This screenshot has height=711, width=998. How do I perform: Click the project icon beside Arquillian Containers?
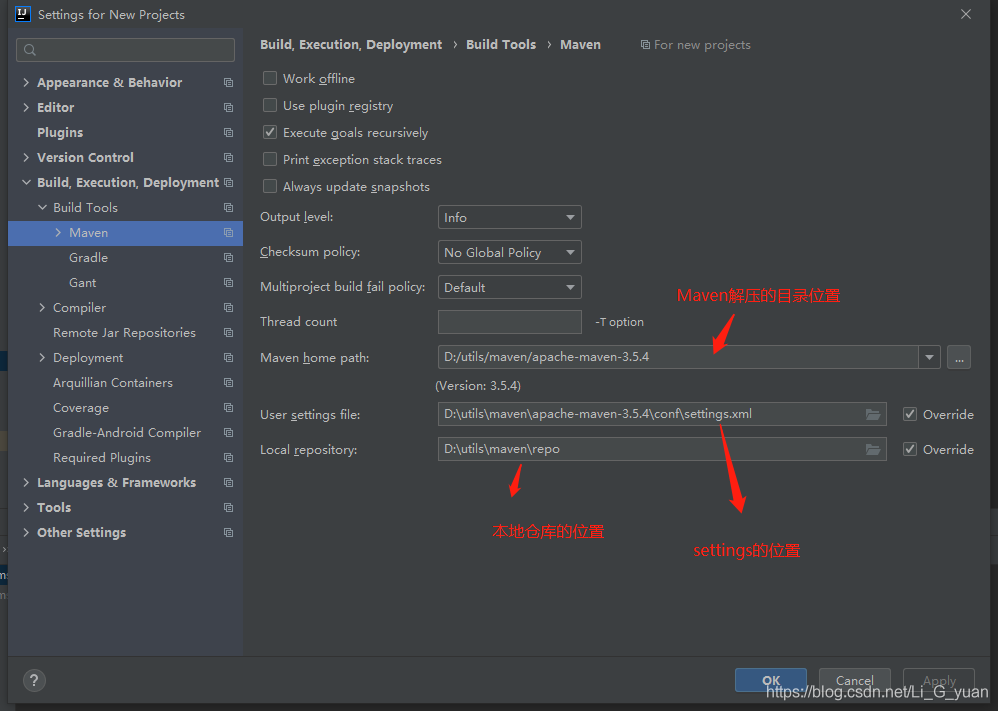228,383
